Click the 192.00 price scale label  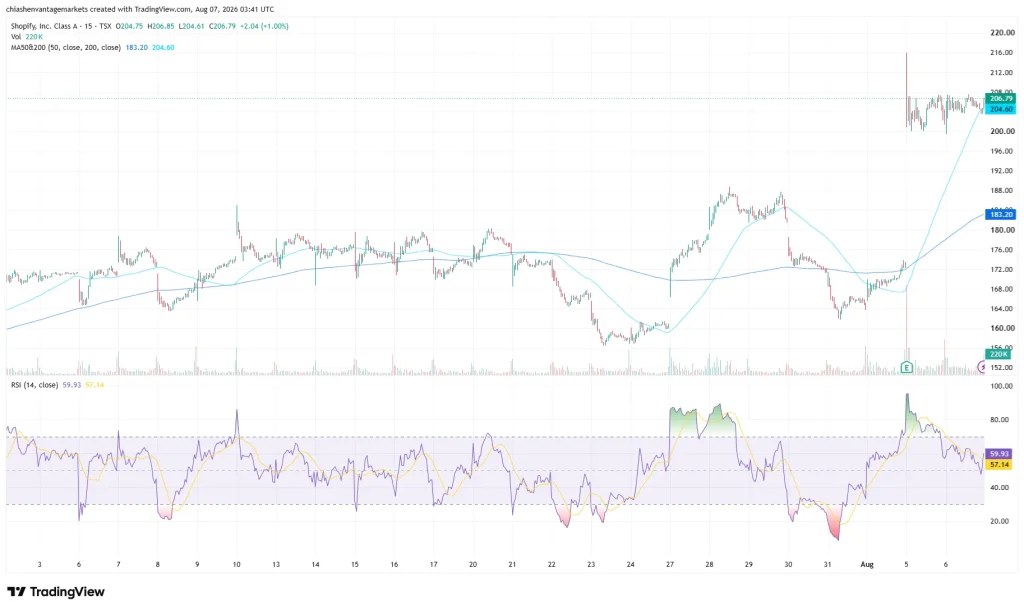click(x=1001, y=170)
